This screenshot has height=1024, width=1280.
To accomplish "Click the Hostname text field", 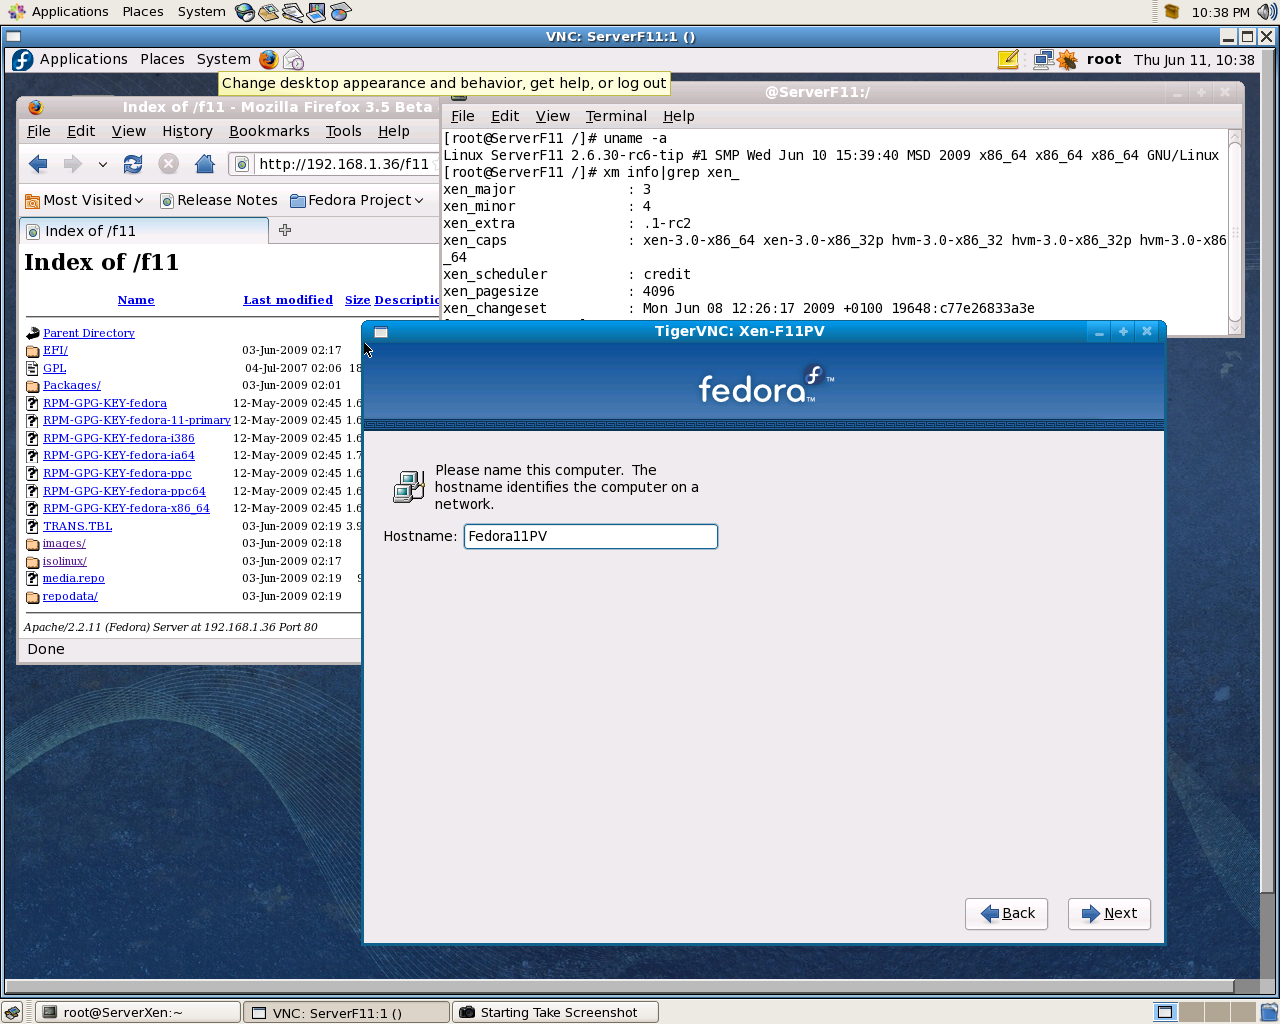I will (591, 537).
